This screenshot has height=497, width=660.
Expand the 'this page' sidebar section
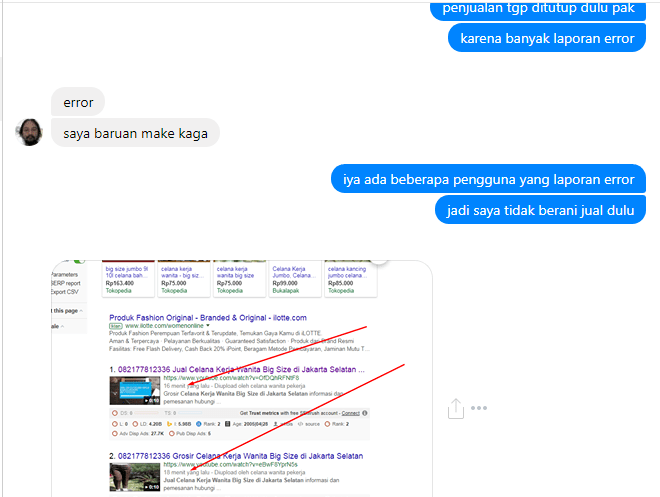pos(67,311)
